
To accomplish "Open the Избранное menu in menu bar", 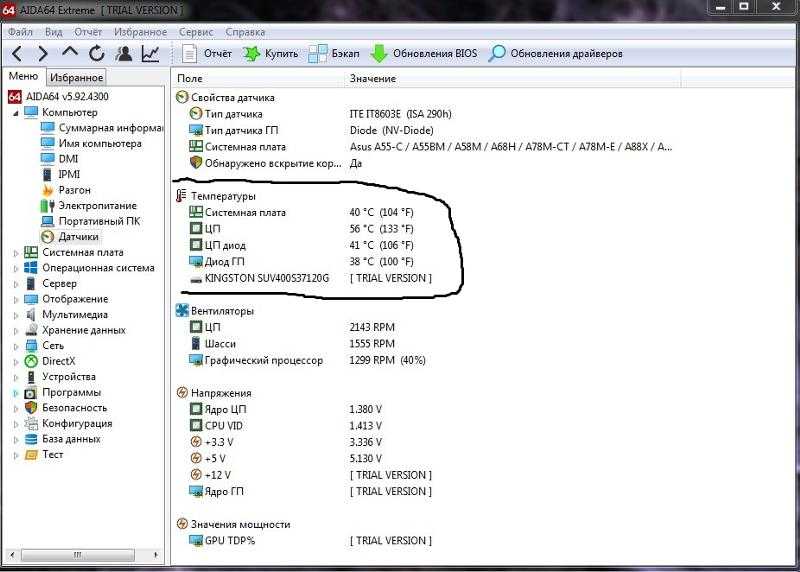I will 140,32.
